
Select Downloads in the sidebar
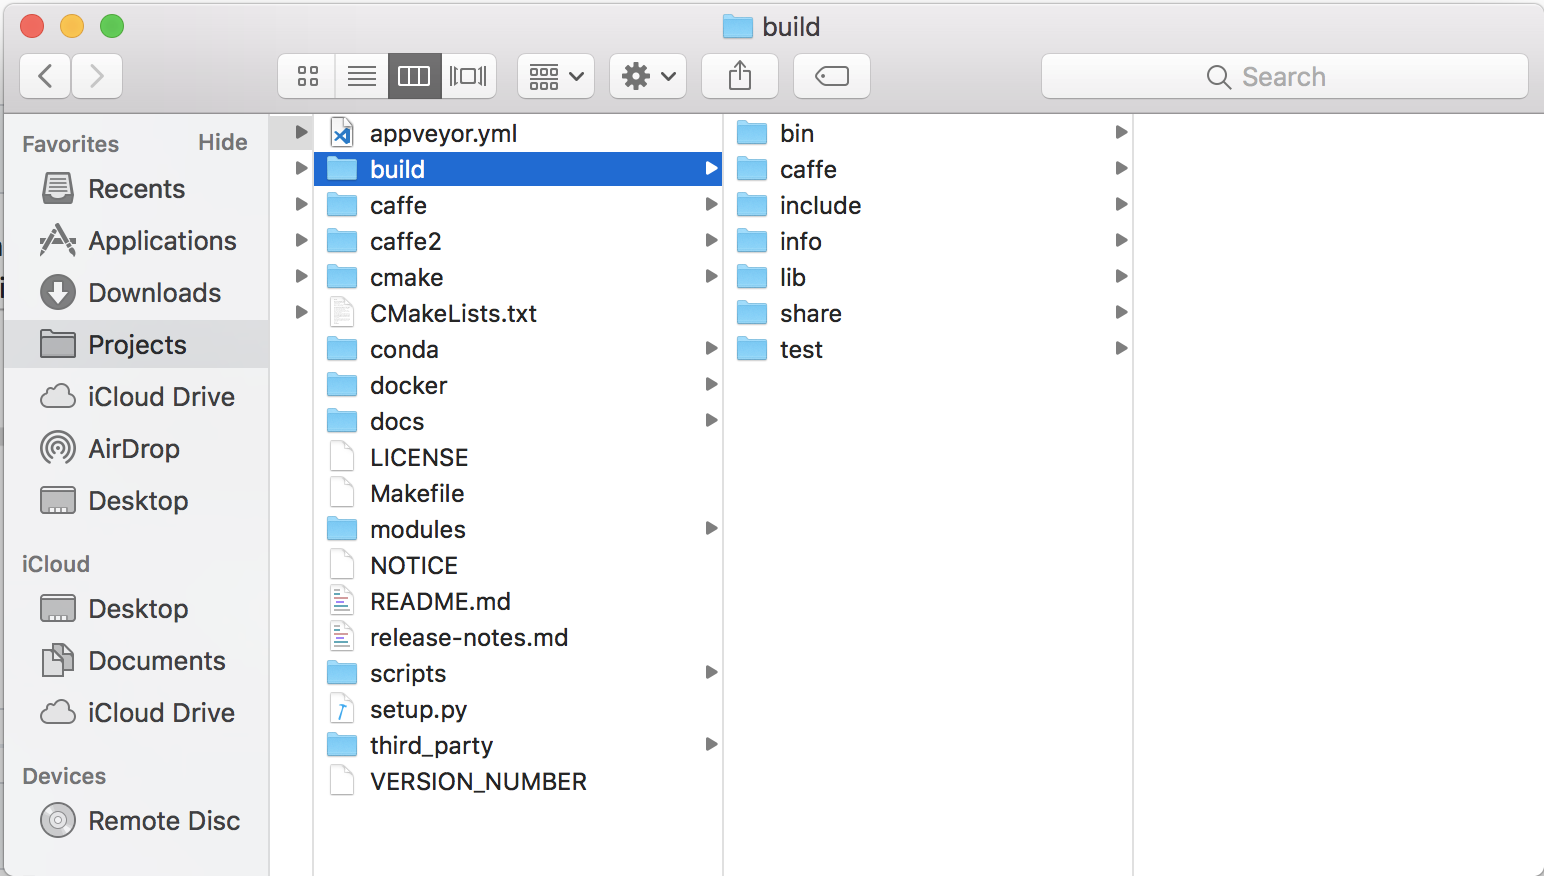pos(154,292)
